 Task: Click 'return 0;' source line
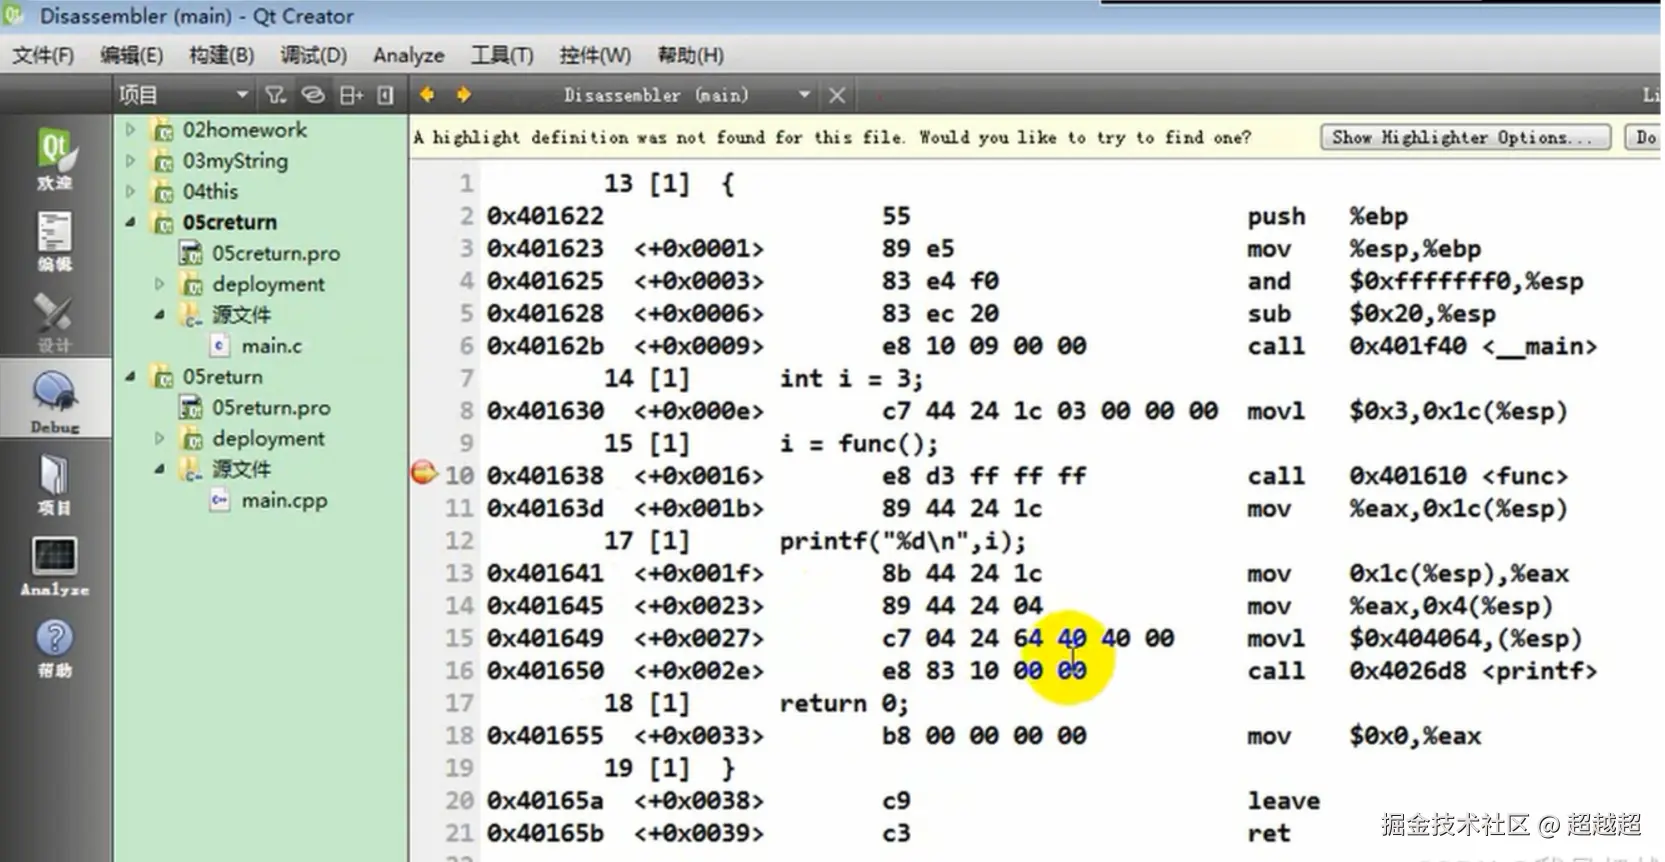[844, 703]
